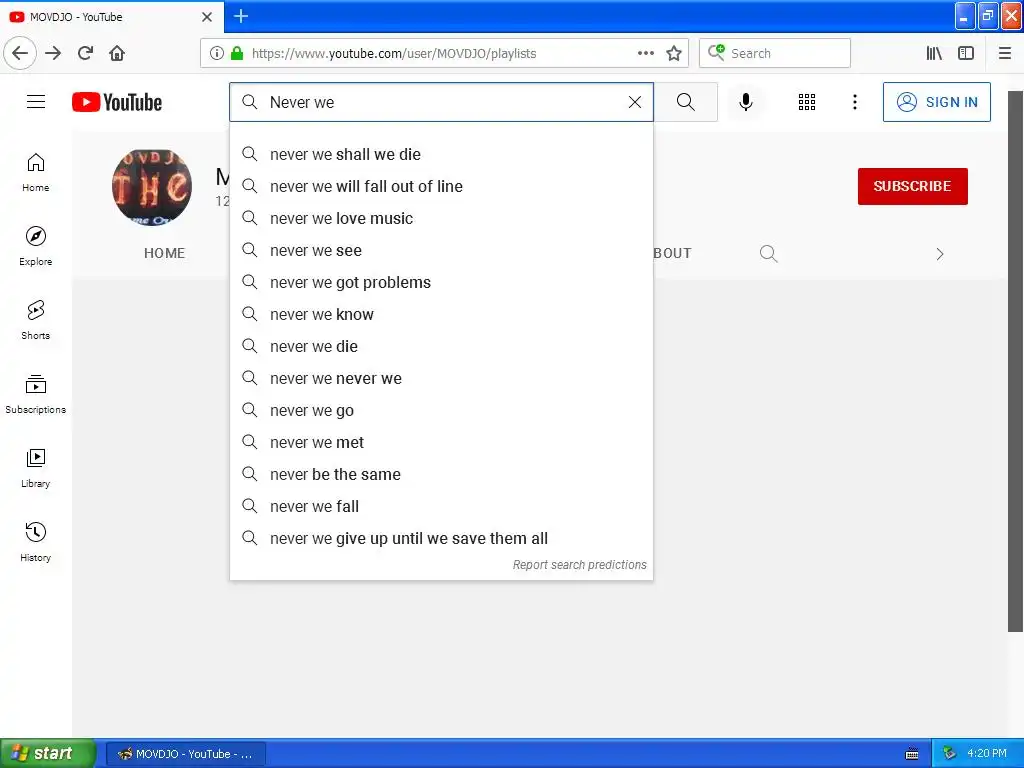Subscribe to the MOVDJO channel
Image resolution: width=1024 pixels, height=768 pixels.
pyautogui.click(x=912, y=186)
